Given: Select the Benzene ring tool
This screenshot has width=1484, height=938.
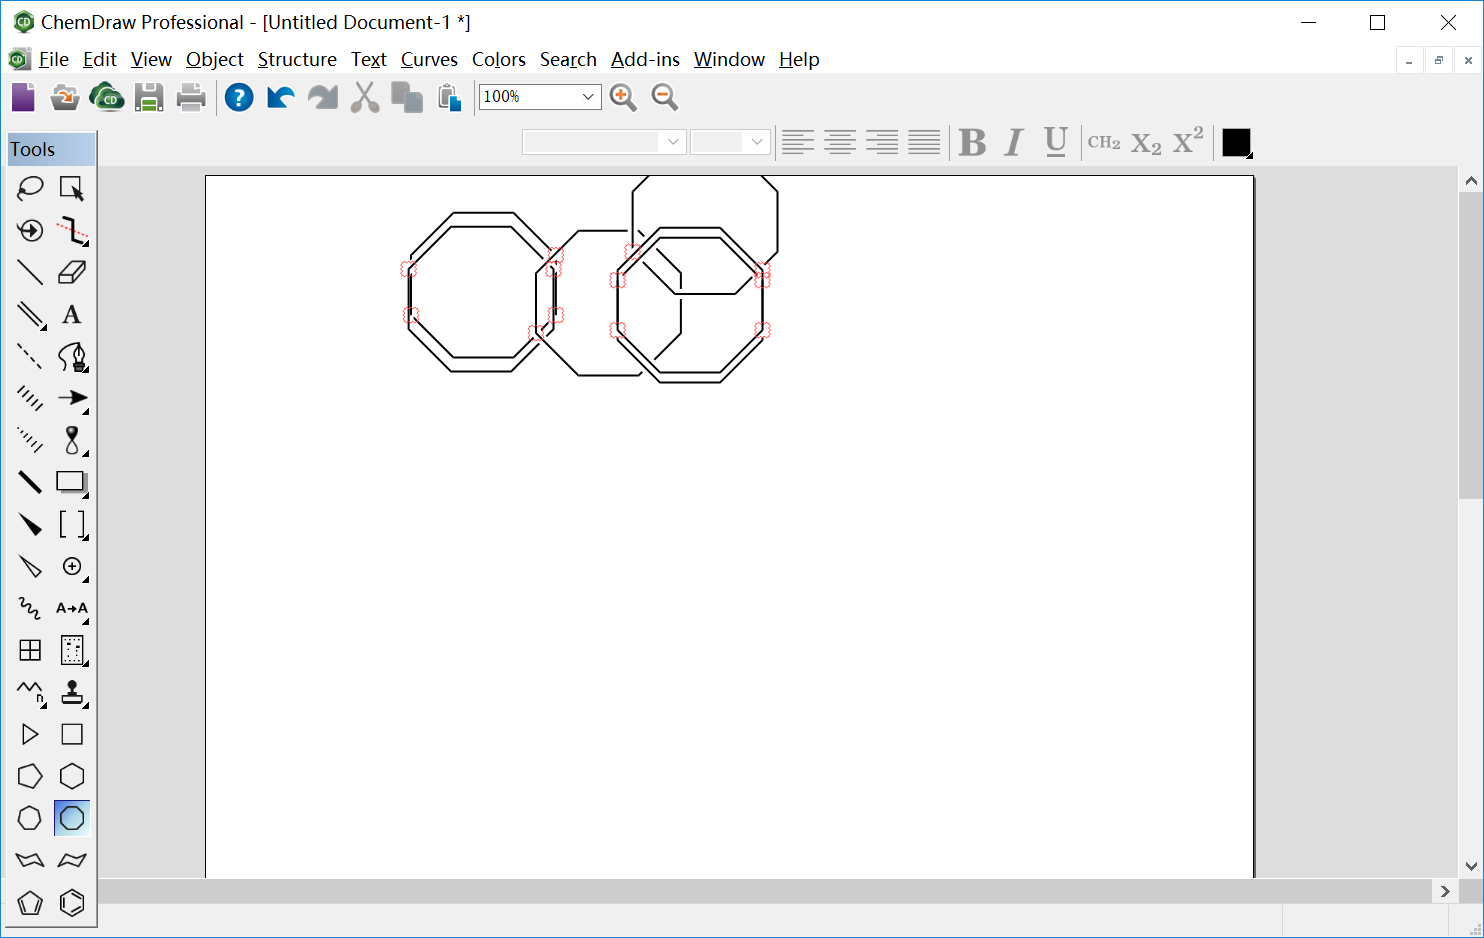Looking at the screenshot, I should click(72, 902).
